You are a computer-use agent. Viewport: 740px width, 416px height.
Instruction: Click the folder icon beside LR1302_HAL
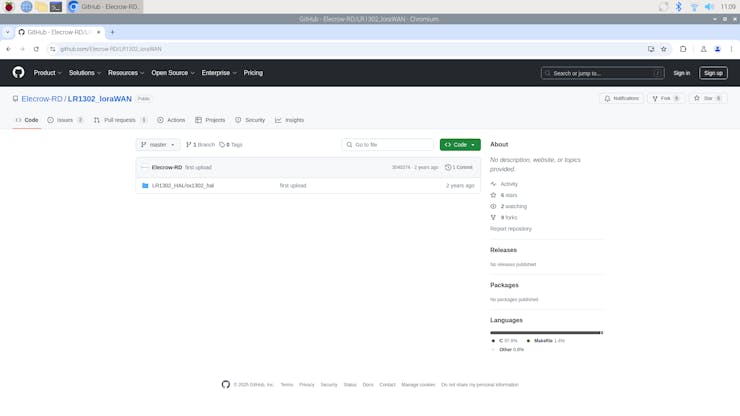(145, 186)
